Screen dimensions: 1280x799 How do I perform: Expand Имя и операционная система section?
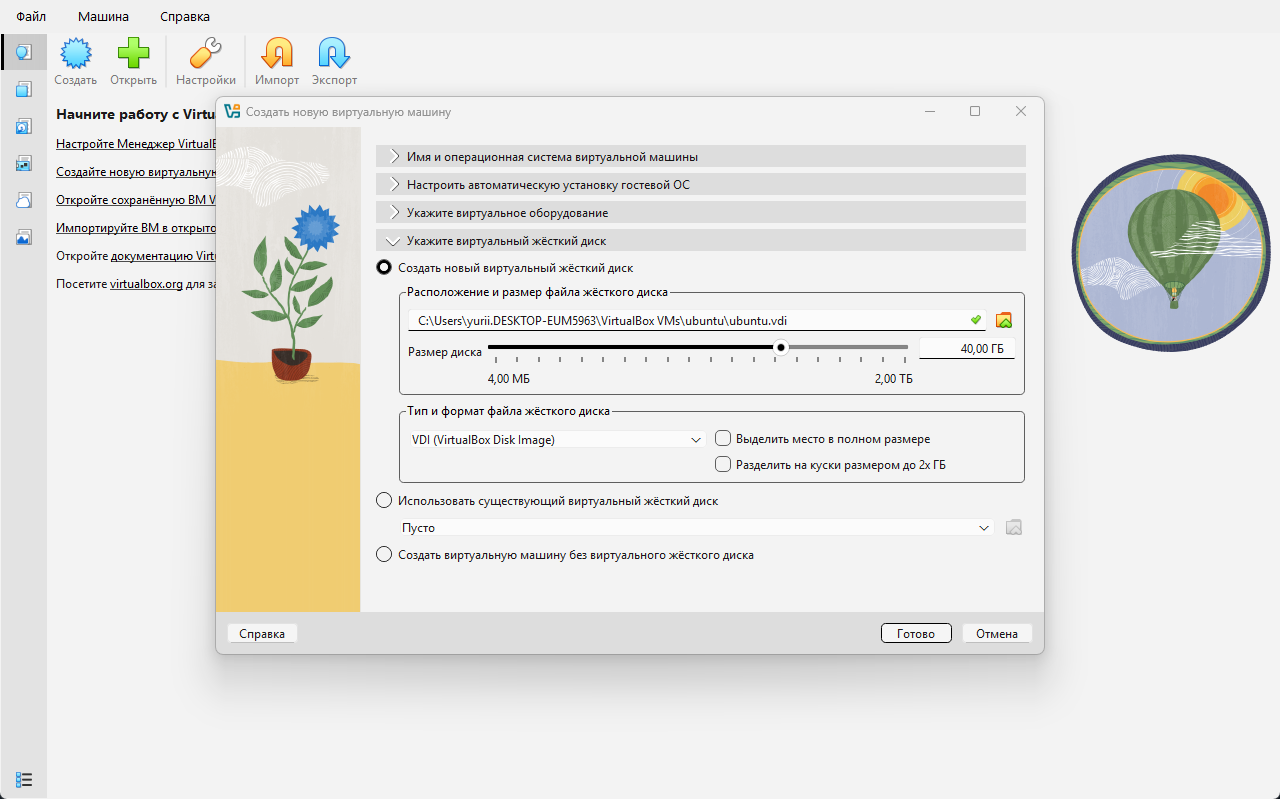tap(552, 156)
